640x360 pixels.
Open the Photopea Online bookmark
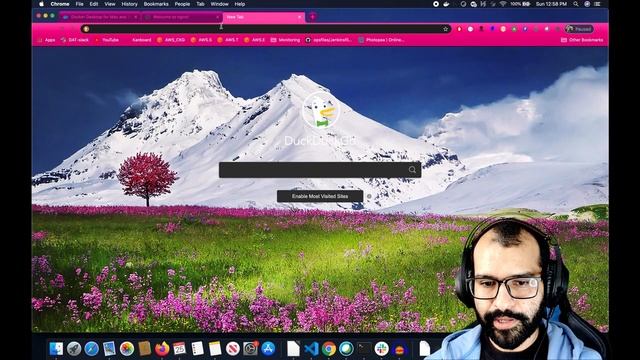click(x=382, y=40)
